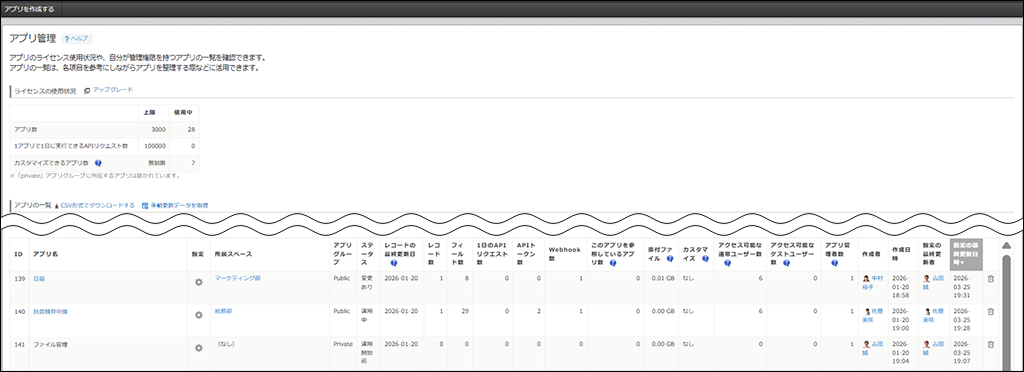Click last-updater avatar in app 141 row
This screenshot has height=372, width=1024.
[926, 345]
